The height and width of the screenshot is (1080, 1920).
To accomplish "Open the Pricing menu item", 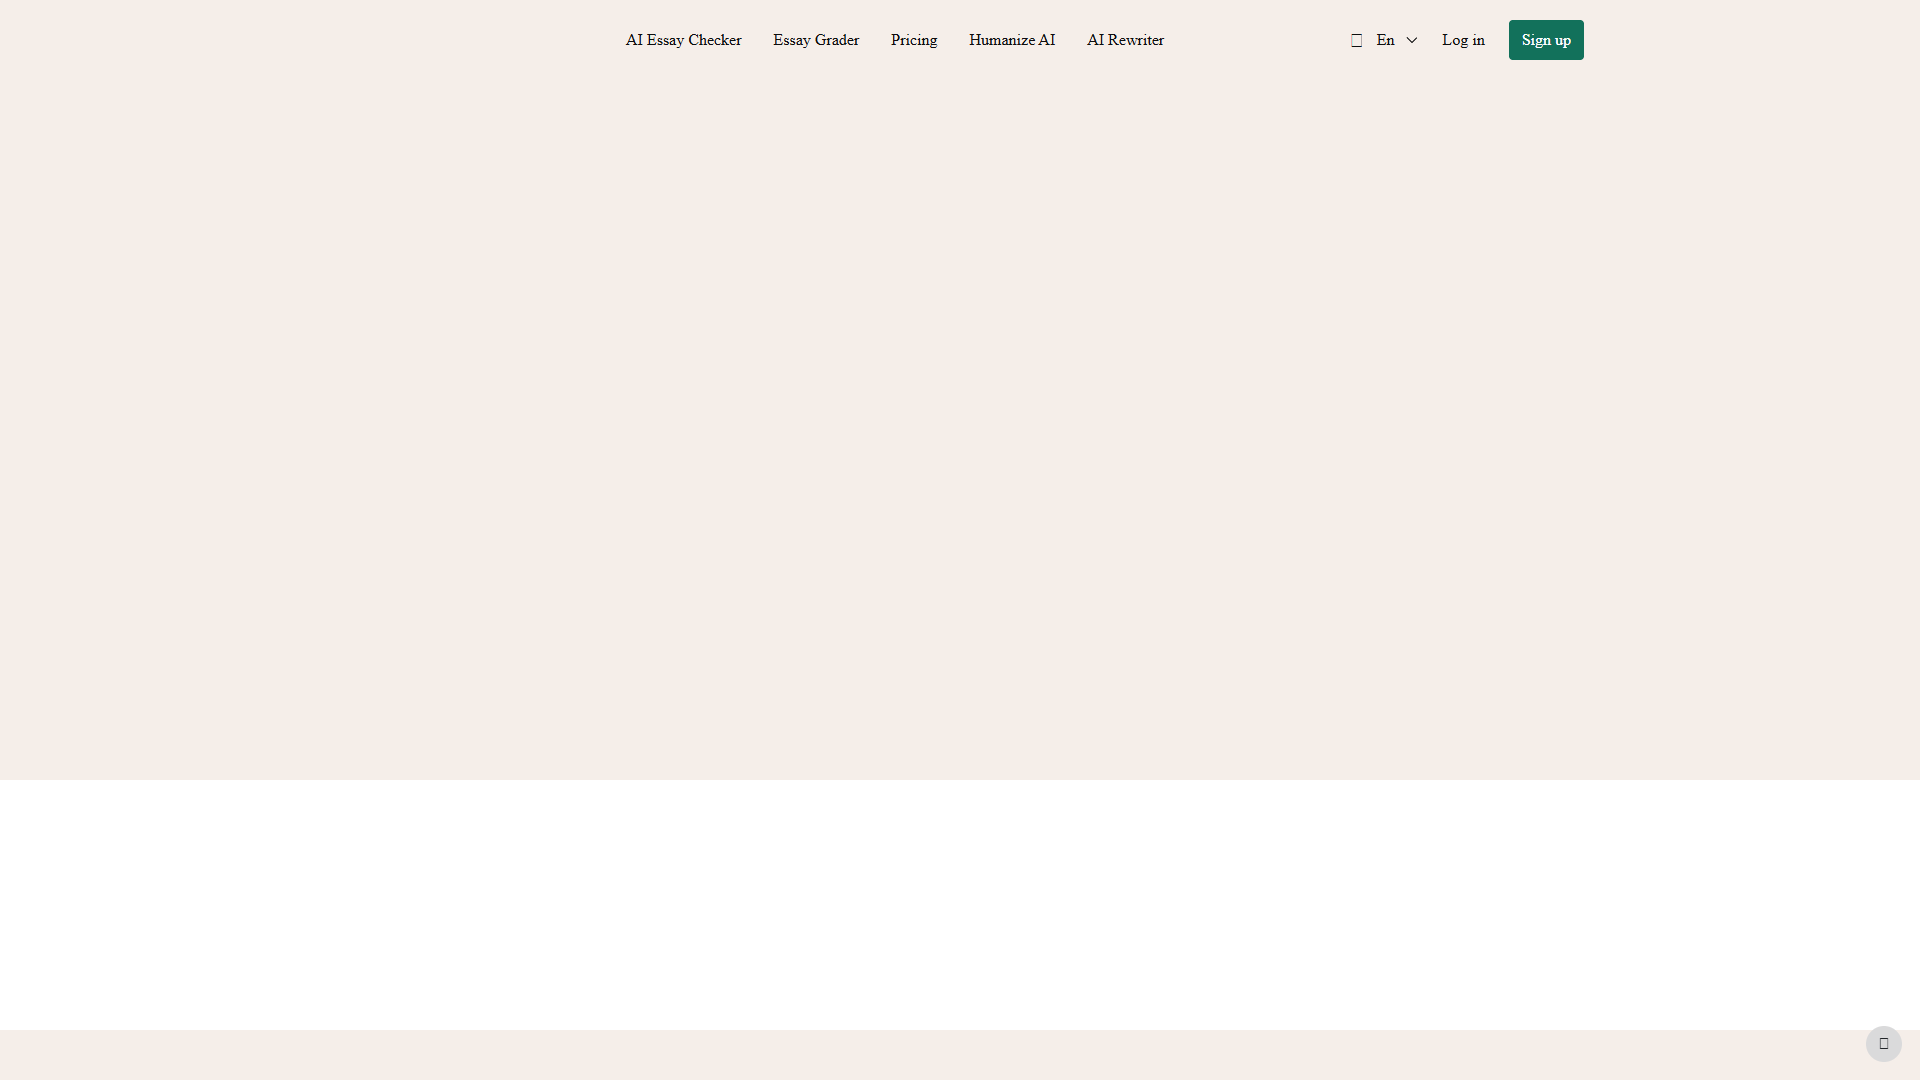I will [913, 40].
